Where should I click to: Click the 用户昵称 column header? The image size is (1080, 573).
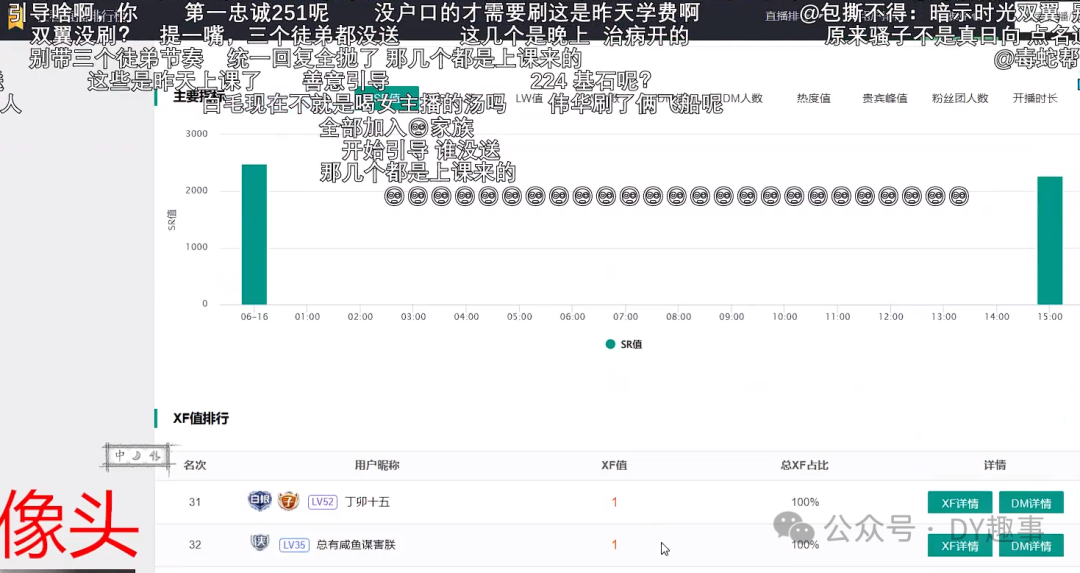click(x=377, y=465)
